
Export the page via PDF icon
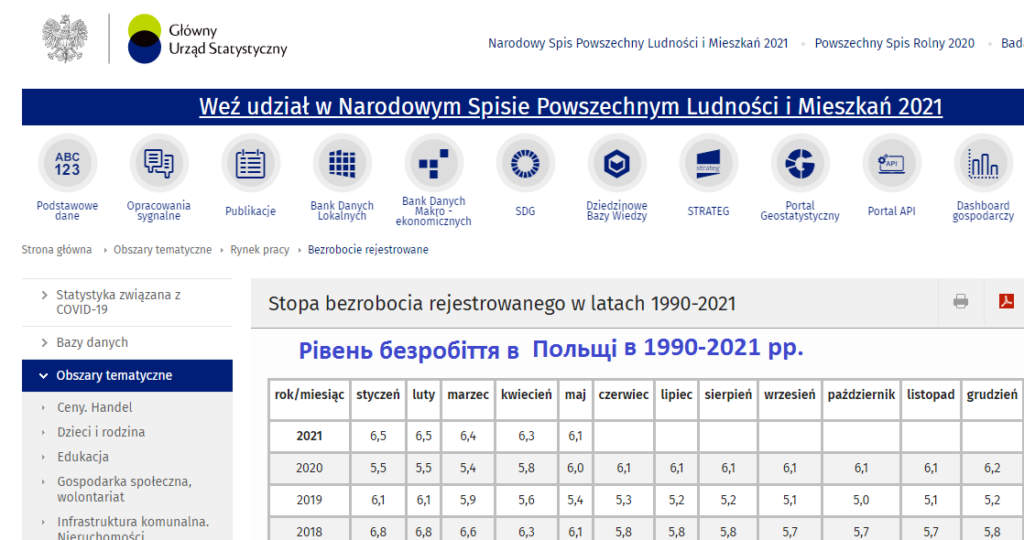tap(1006, 301)
